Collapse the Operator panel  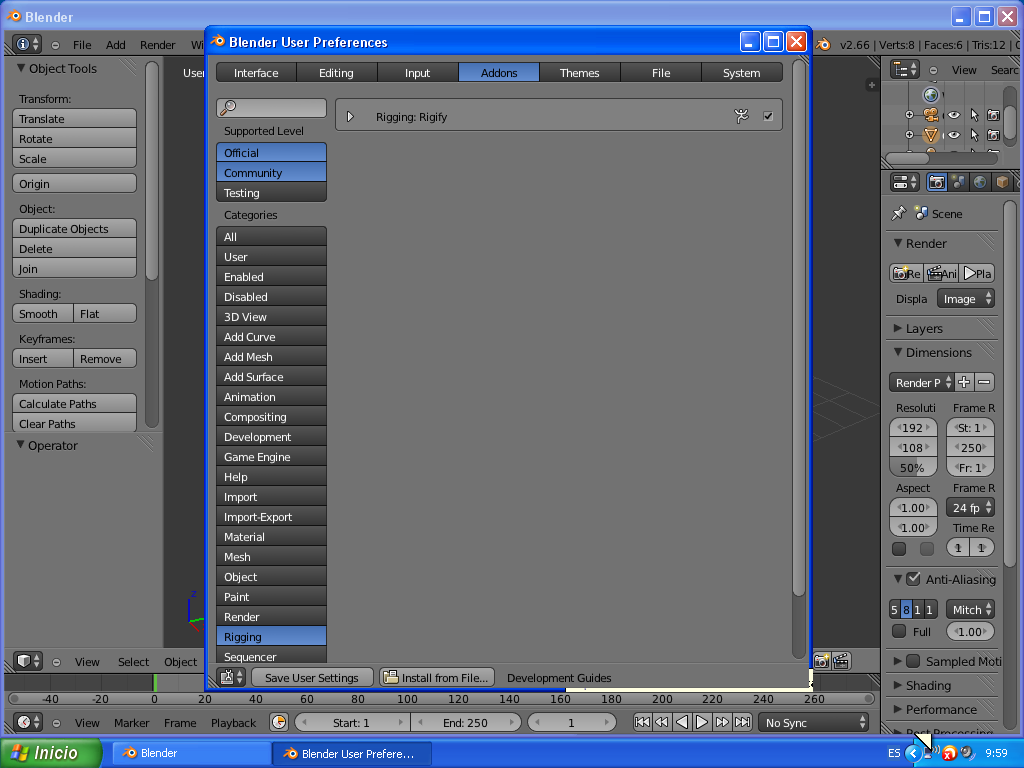pos(21,445)
